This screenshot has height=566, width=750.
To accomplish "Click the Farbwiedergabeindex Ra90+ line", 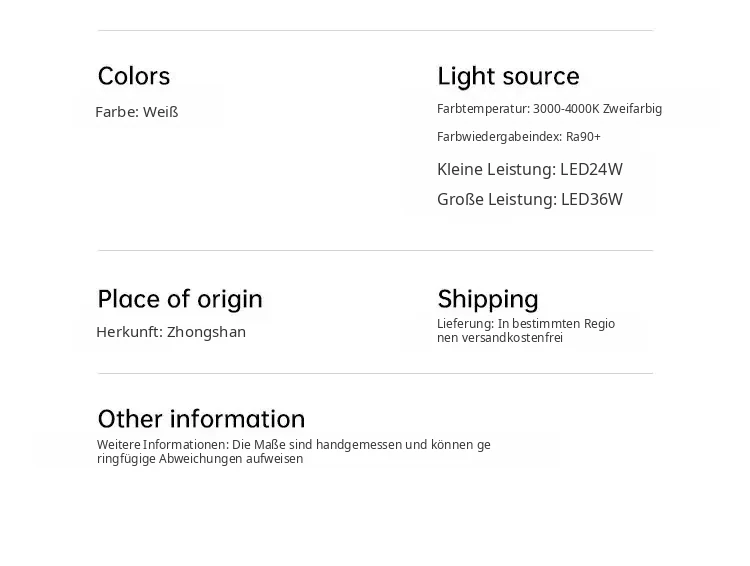I will [x=518, y=137].
